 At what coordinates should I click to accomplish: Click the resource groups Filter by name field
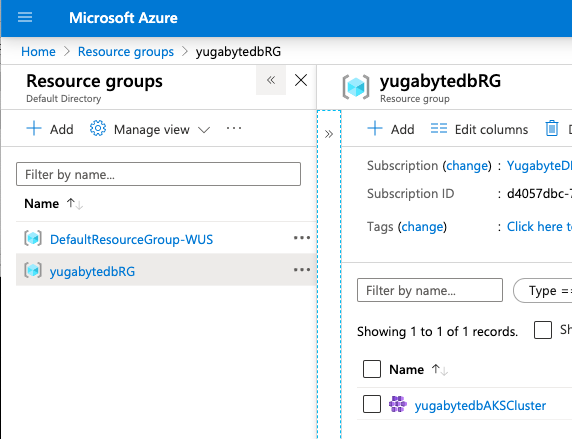pyautogui.click(x=158, y=174)
